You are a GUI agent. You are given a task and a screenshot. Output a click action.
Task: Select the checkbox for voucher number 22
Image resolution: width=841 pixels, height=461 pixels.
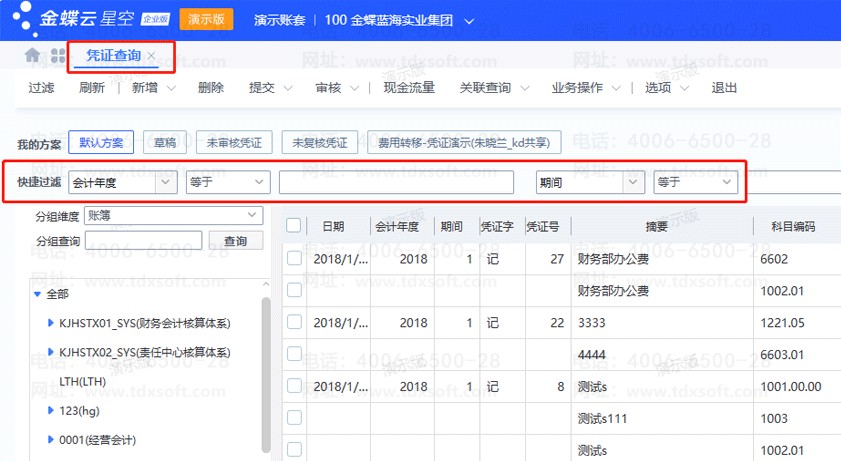point(293,323)
